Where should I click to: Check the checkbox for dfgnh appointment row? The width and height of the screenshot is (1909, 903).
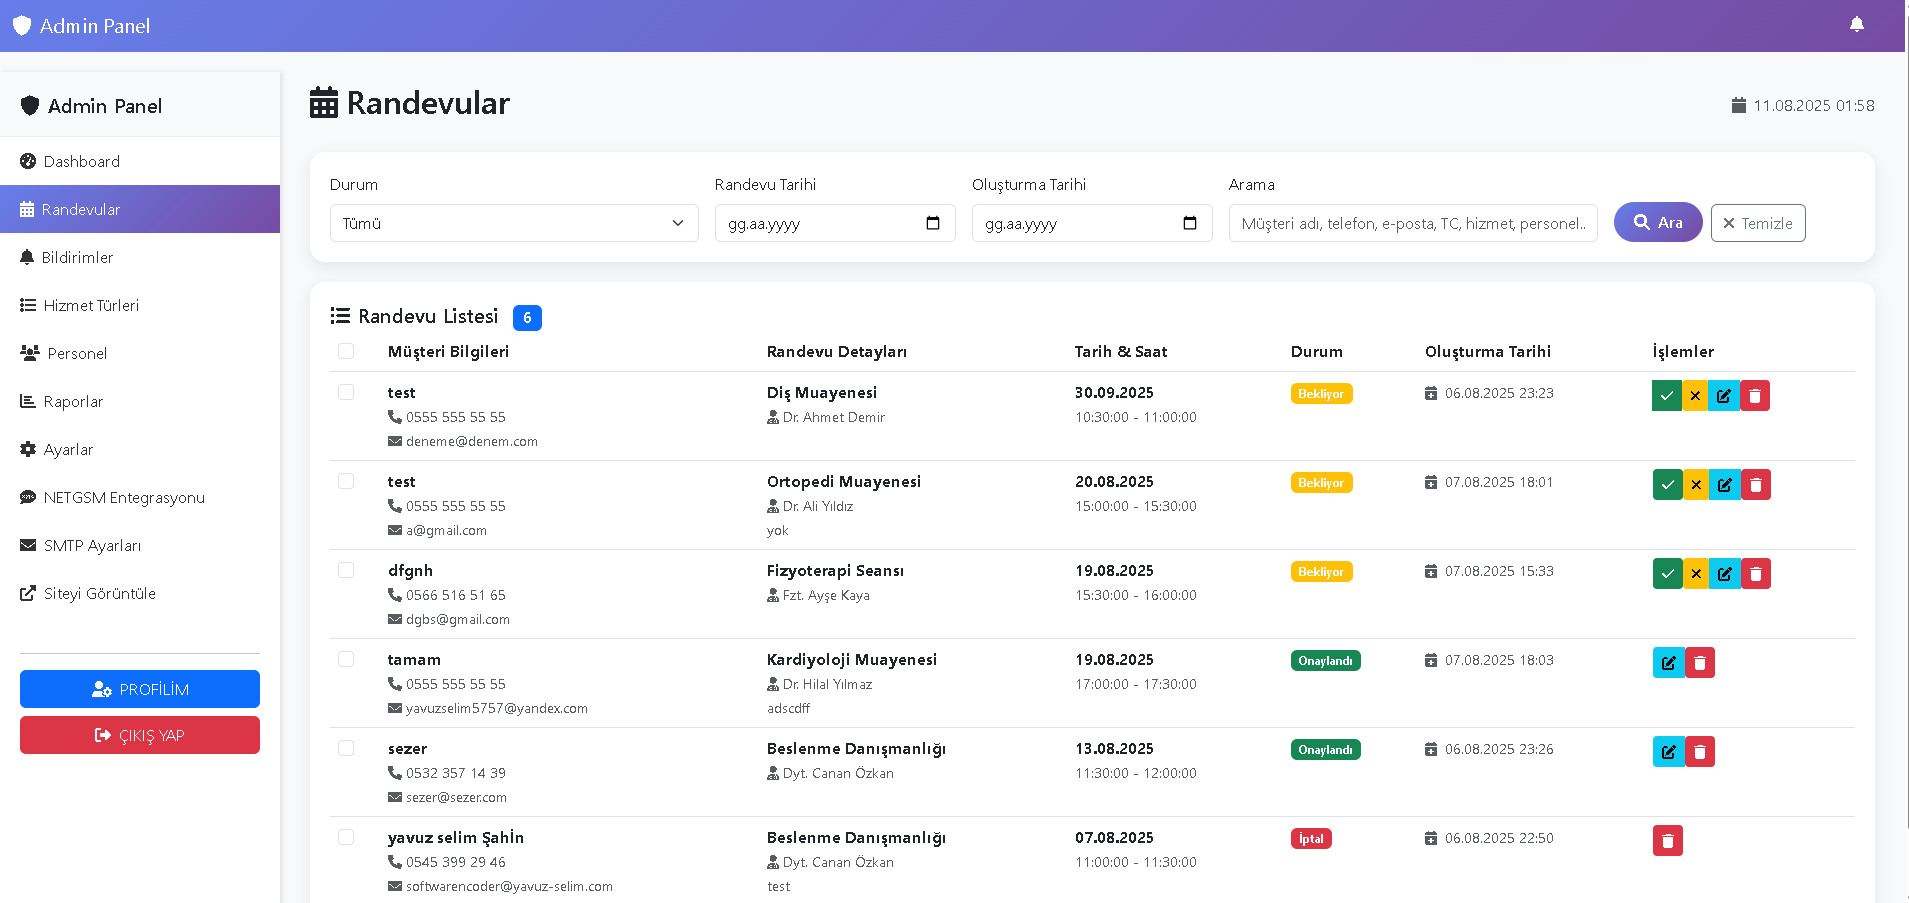pyautogui.click(x=346, y=570)
